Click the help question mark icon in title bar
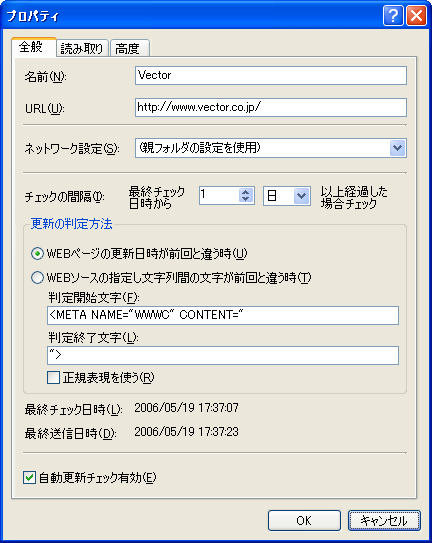 coord(393,16)
